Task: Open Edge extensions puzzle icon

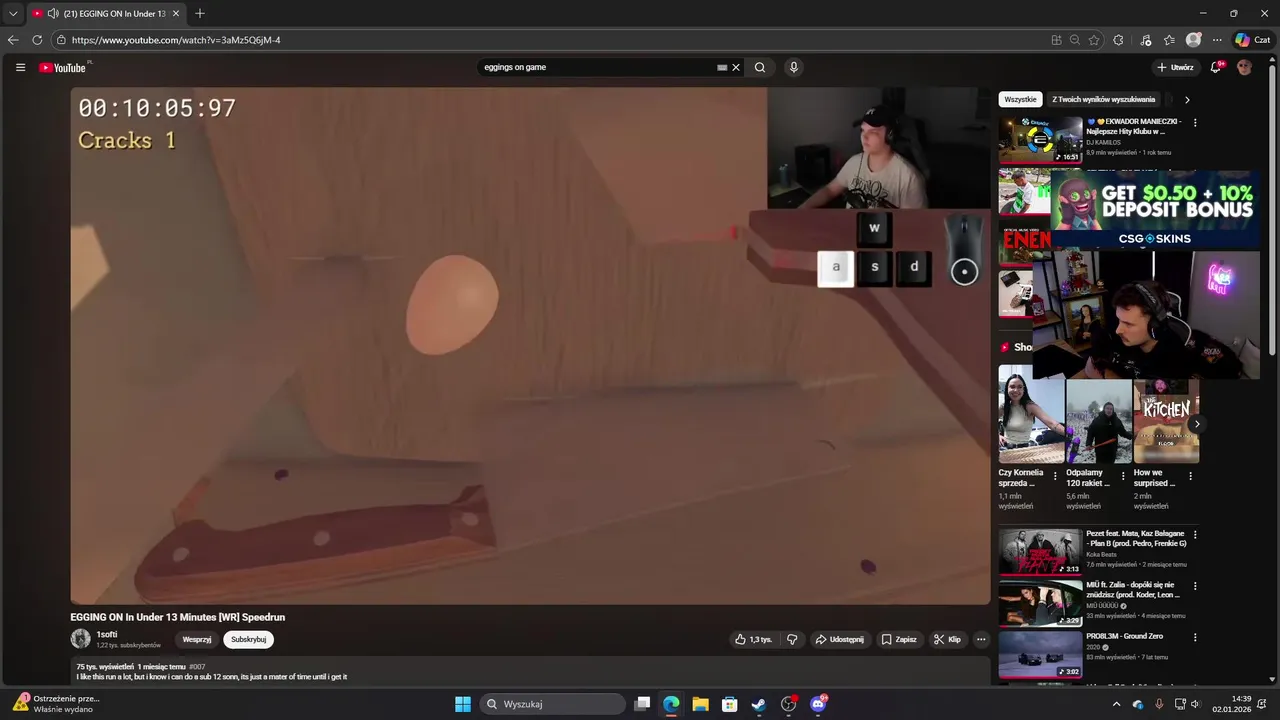Action: point(1118,40)
